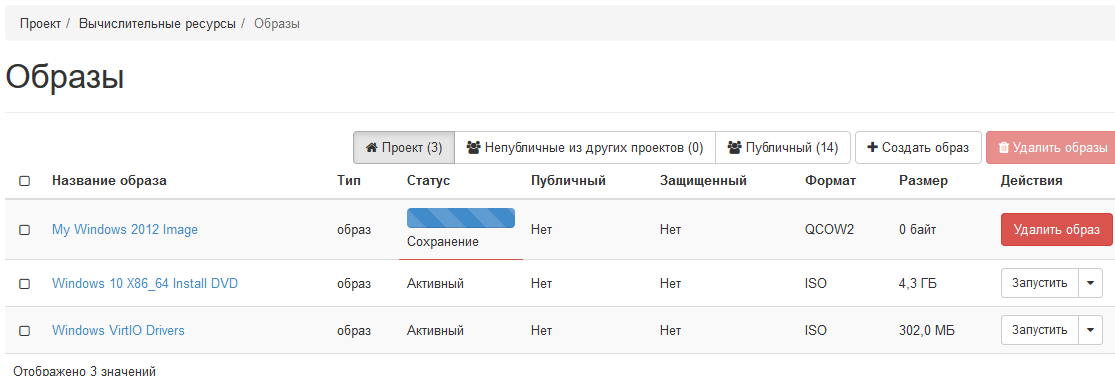
Task: Click the trash icon on Удалить образы
Action: coord(1003,148)
